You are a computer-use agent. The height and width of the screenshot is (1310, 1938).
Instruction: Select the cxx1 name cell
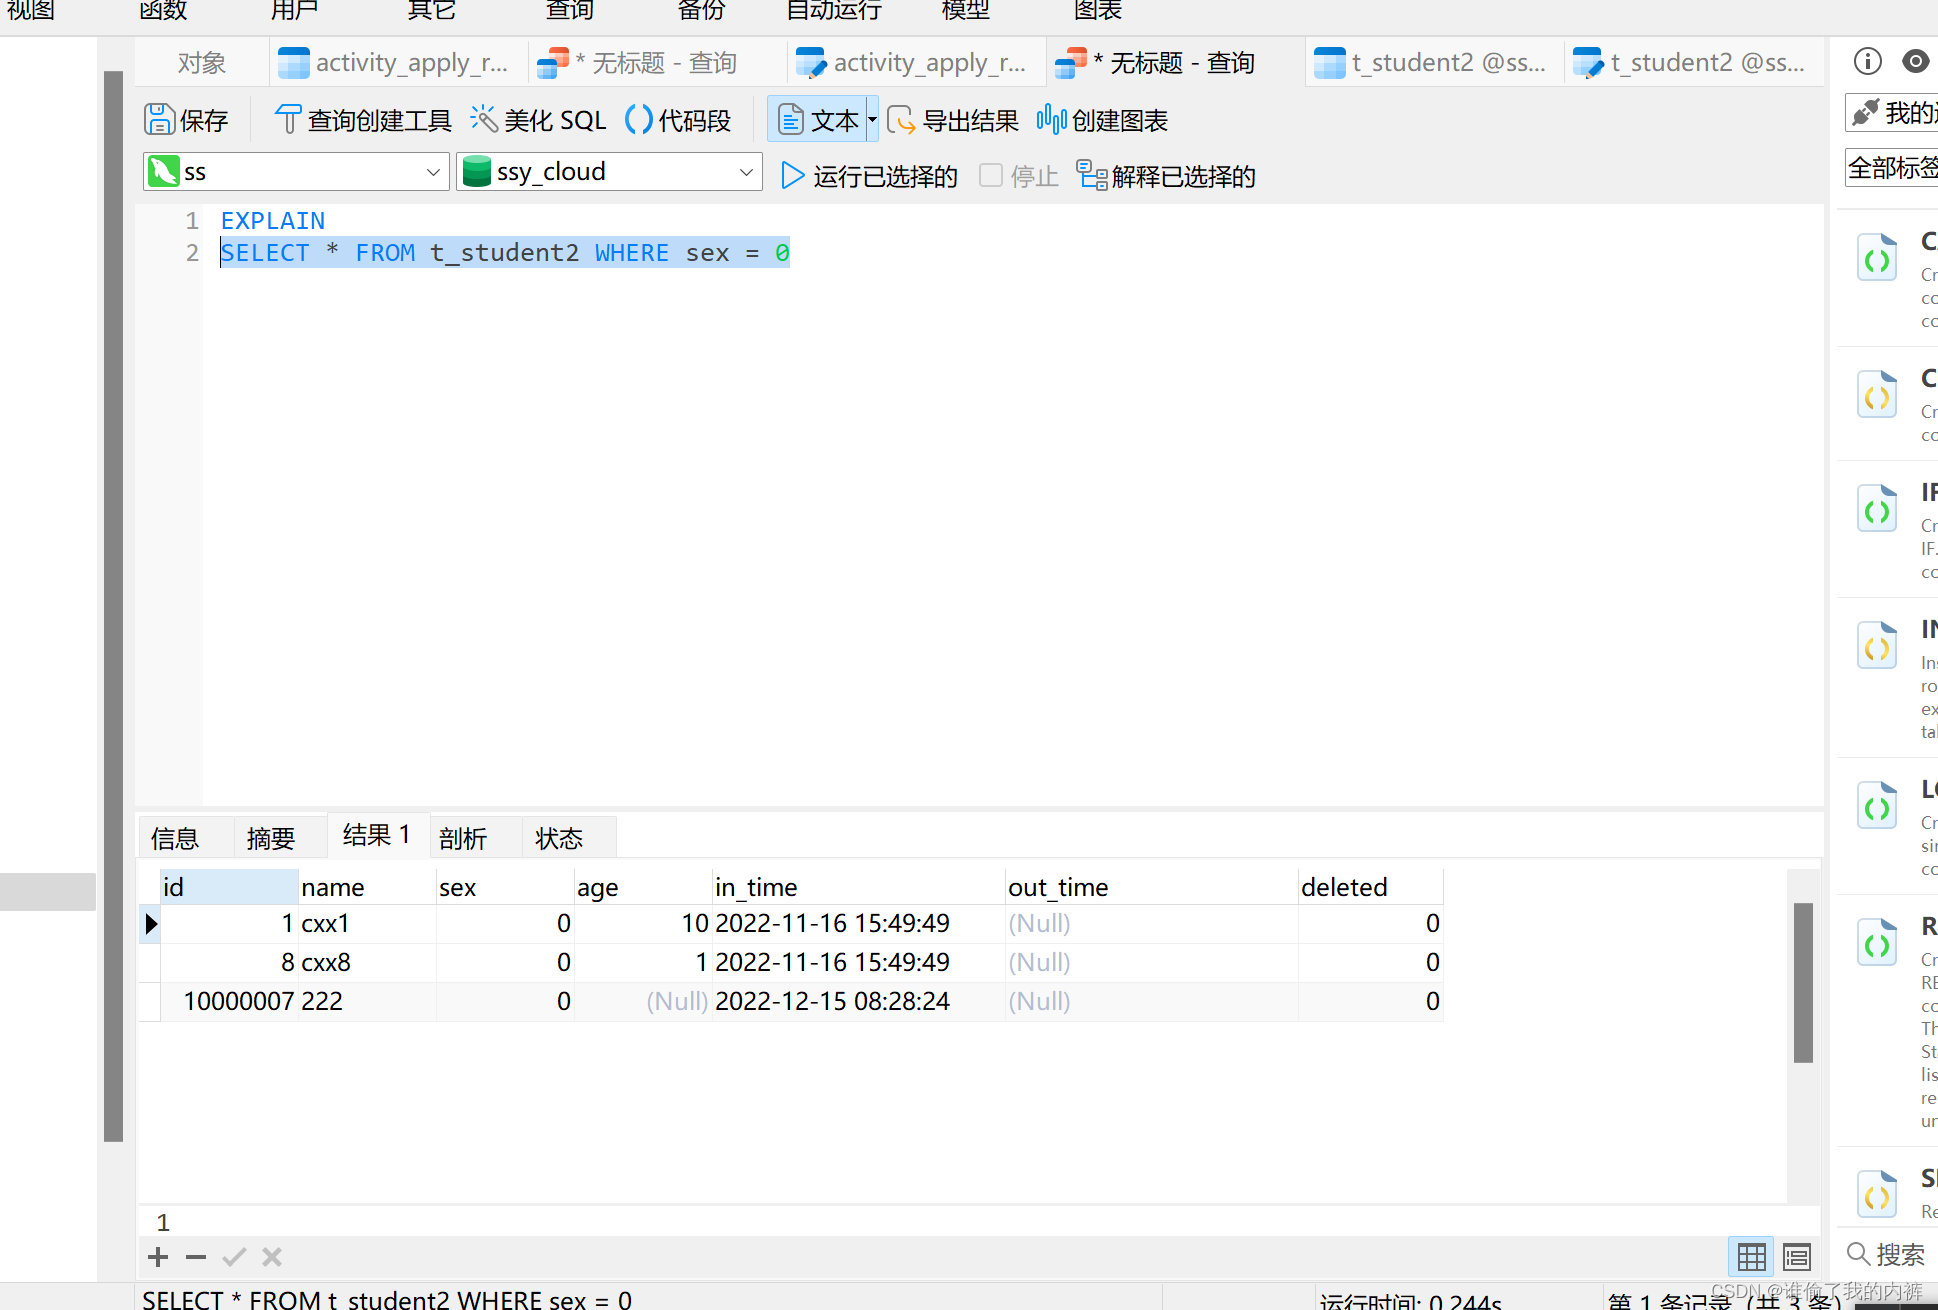point(367,923)
